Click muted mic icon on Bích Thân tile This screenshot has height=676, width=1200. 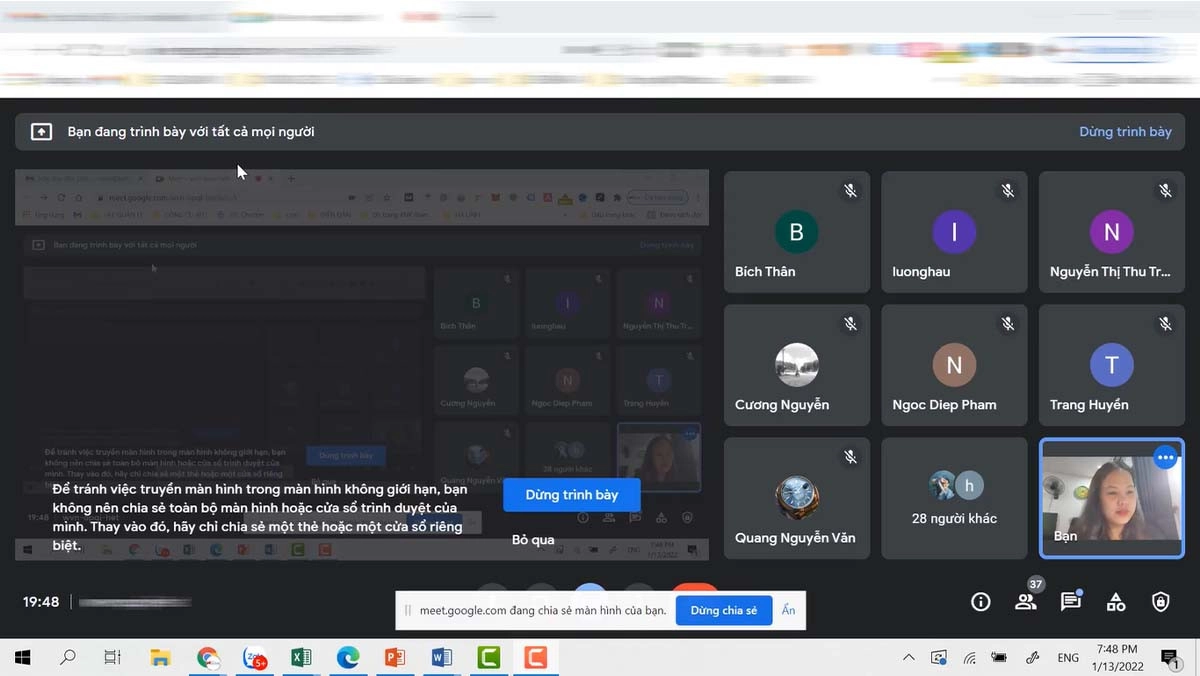click(850, 190)
